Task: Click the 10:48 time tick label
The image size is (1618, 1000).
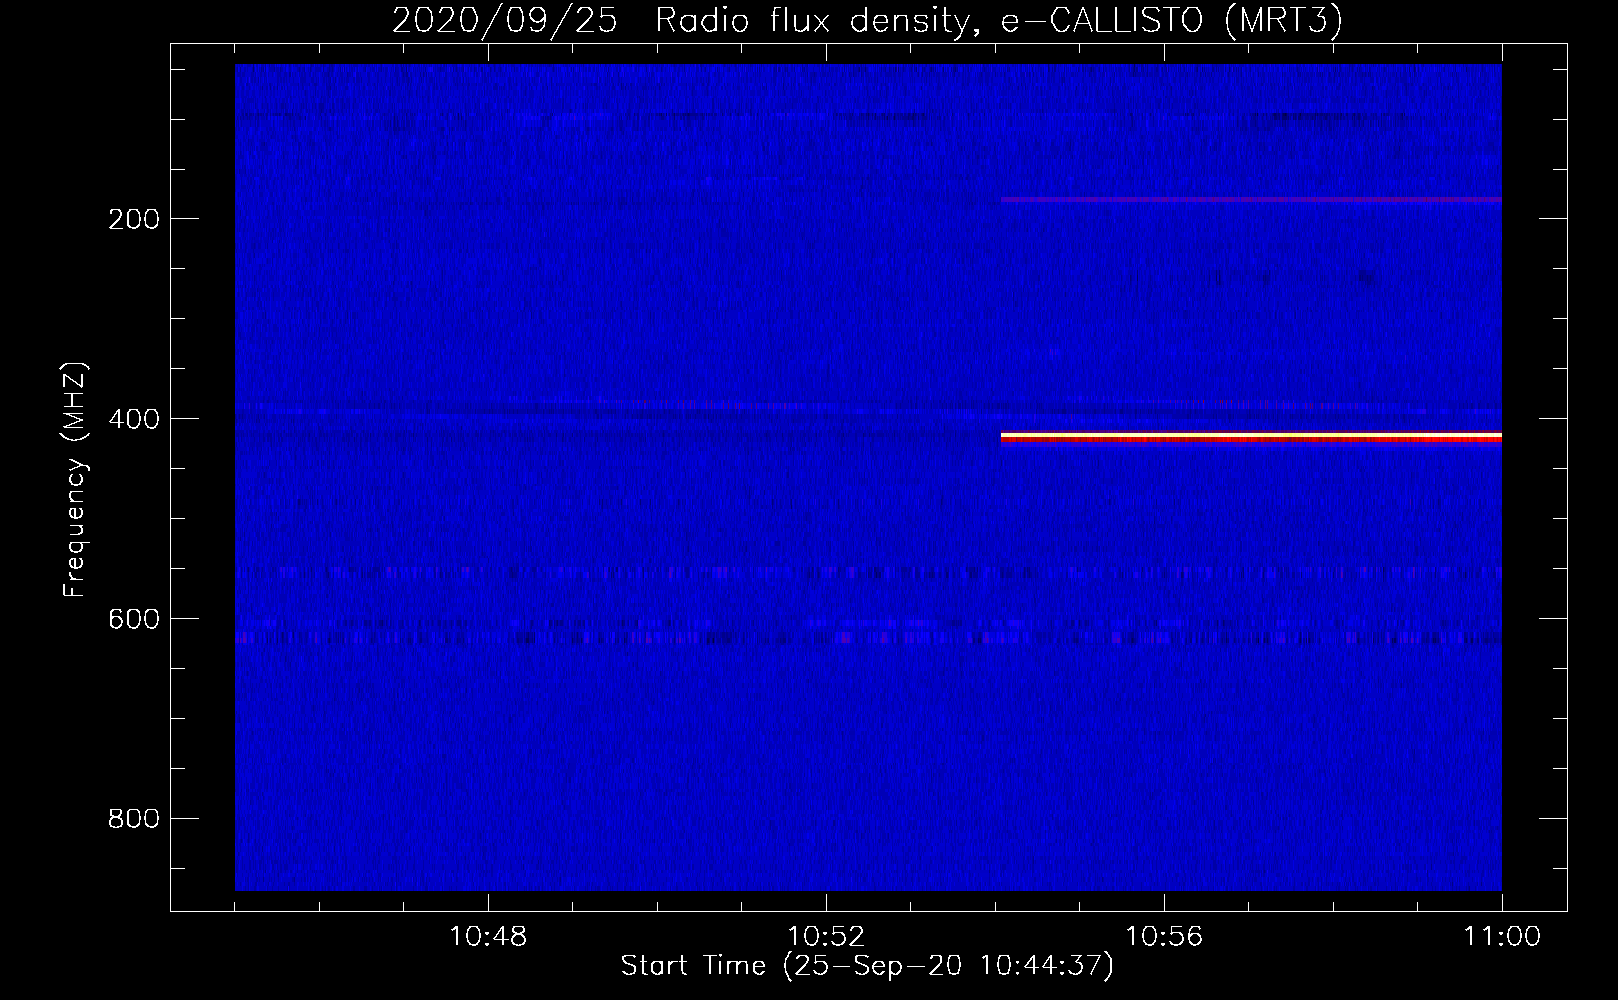Action: click(x=488, y=937)
